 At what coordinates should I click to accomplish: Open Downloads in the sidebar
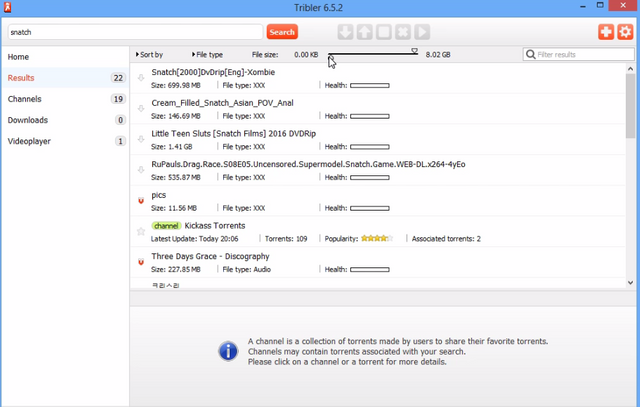(28, 120)
